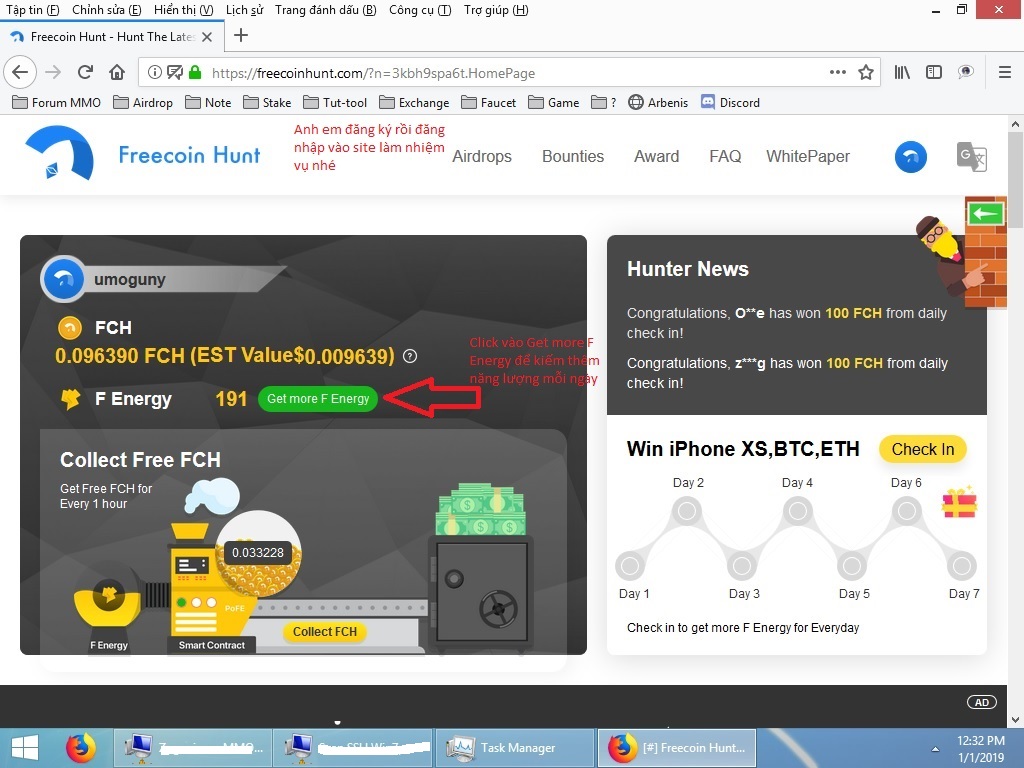Screen dimensions: 1024x768
Task: Open the Lịch sử menu
Action: 244,10
